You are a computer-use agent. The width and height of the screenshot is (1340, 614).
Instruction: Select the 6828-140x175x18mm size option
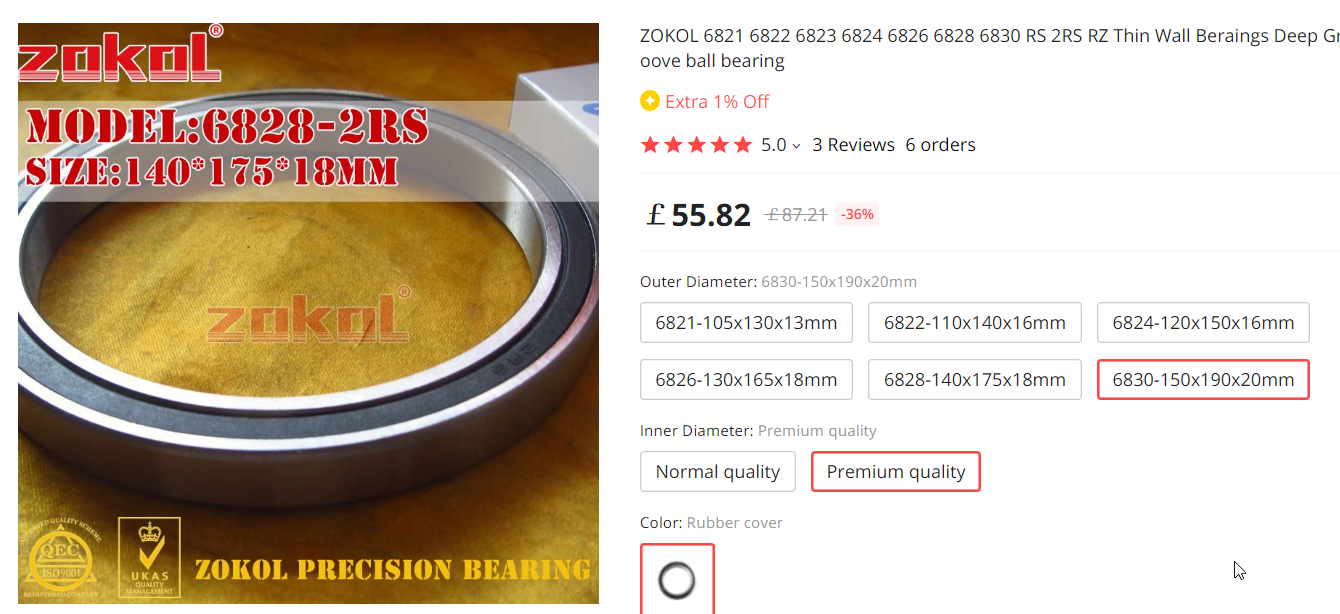[975, 380]
